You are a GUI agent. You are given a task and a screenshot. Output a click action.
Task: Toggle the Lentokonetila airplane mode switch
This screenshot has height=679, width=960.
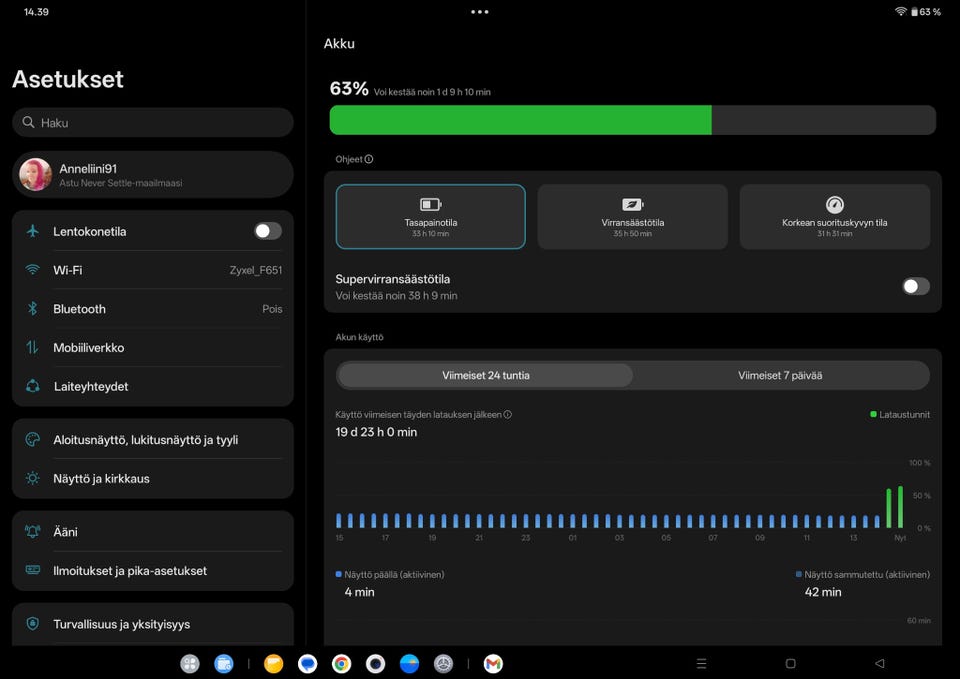[x=266, y=231]
